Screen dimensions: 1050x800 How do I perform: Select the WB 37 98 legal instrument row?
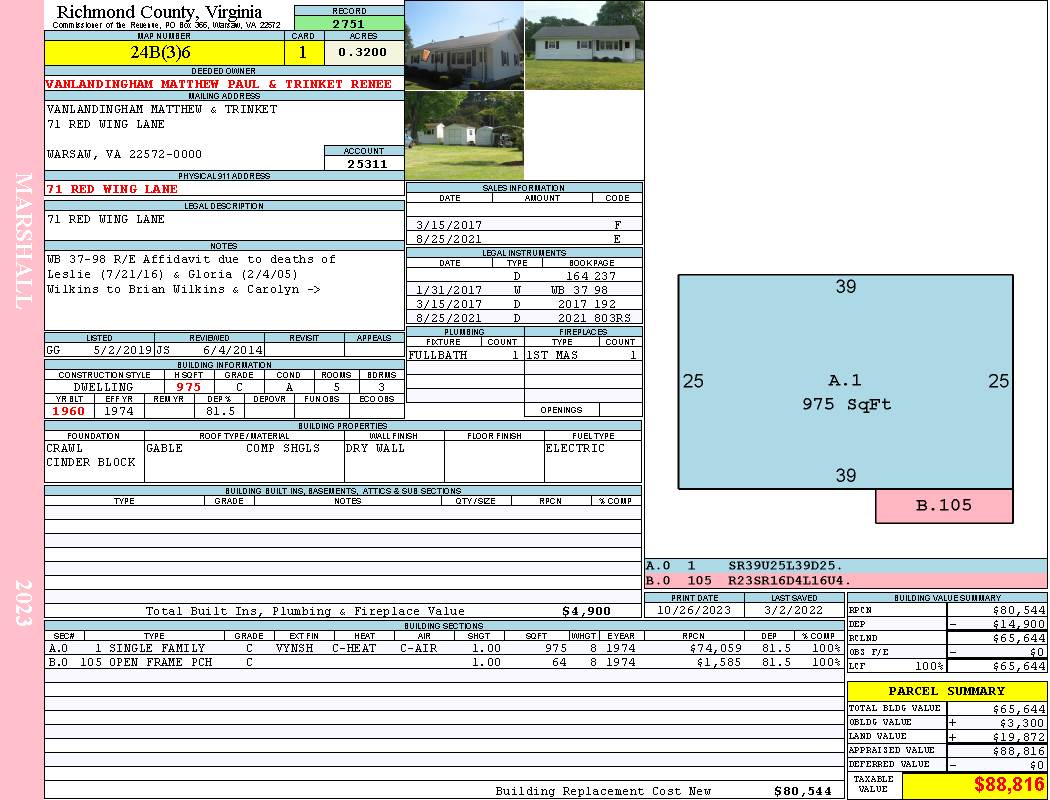click(x=524, y=290)
